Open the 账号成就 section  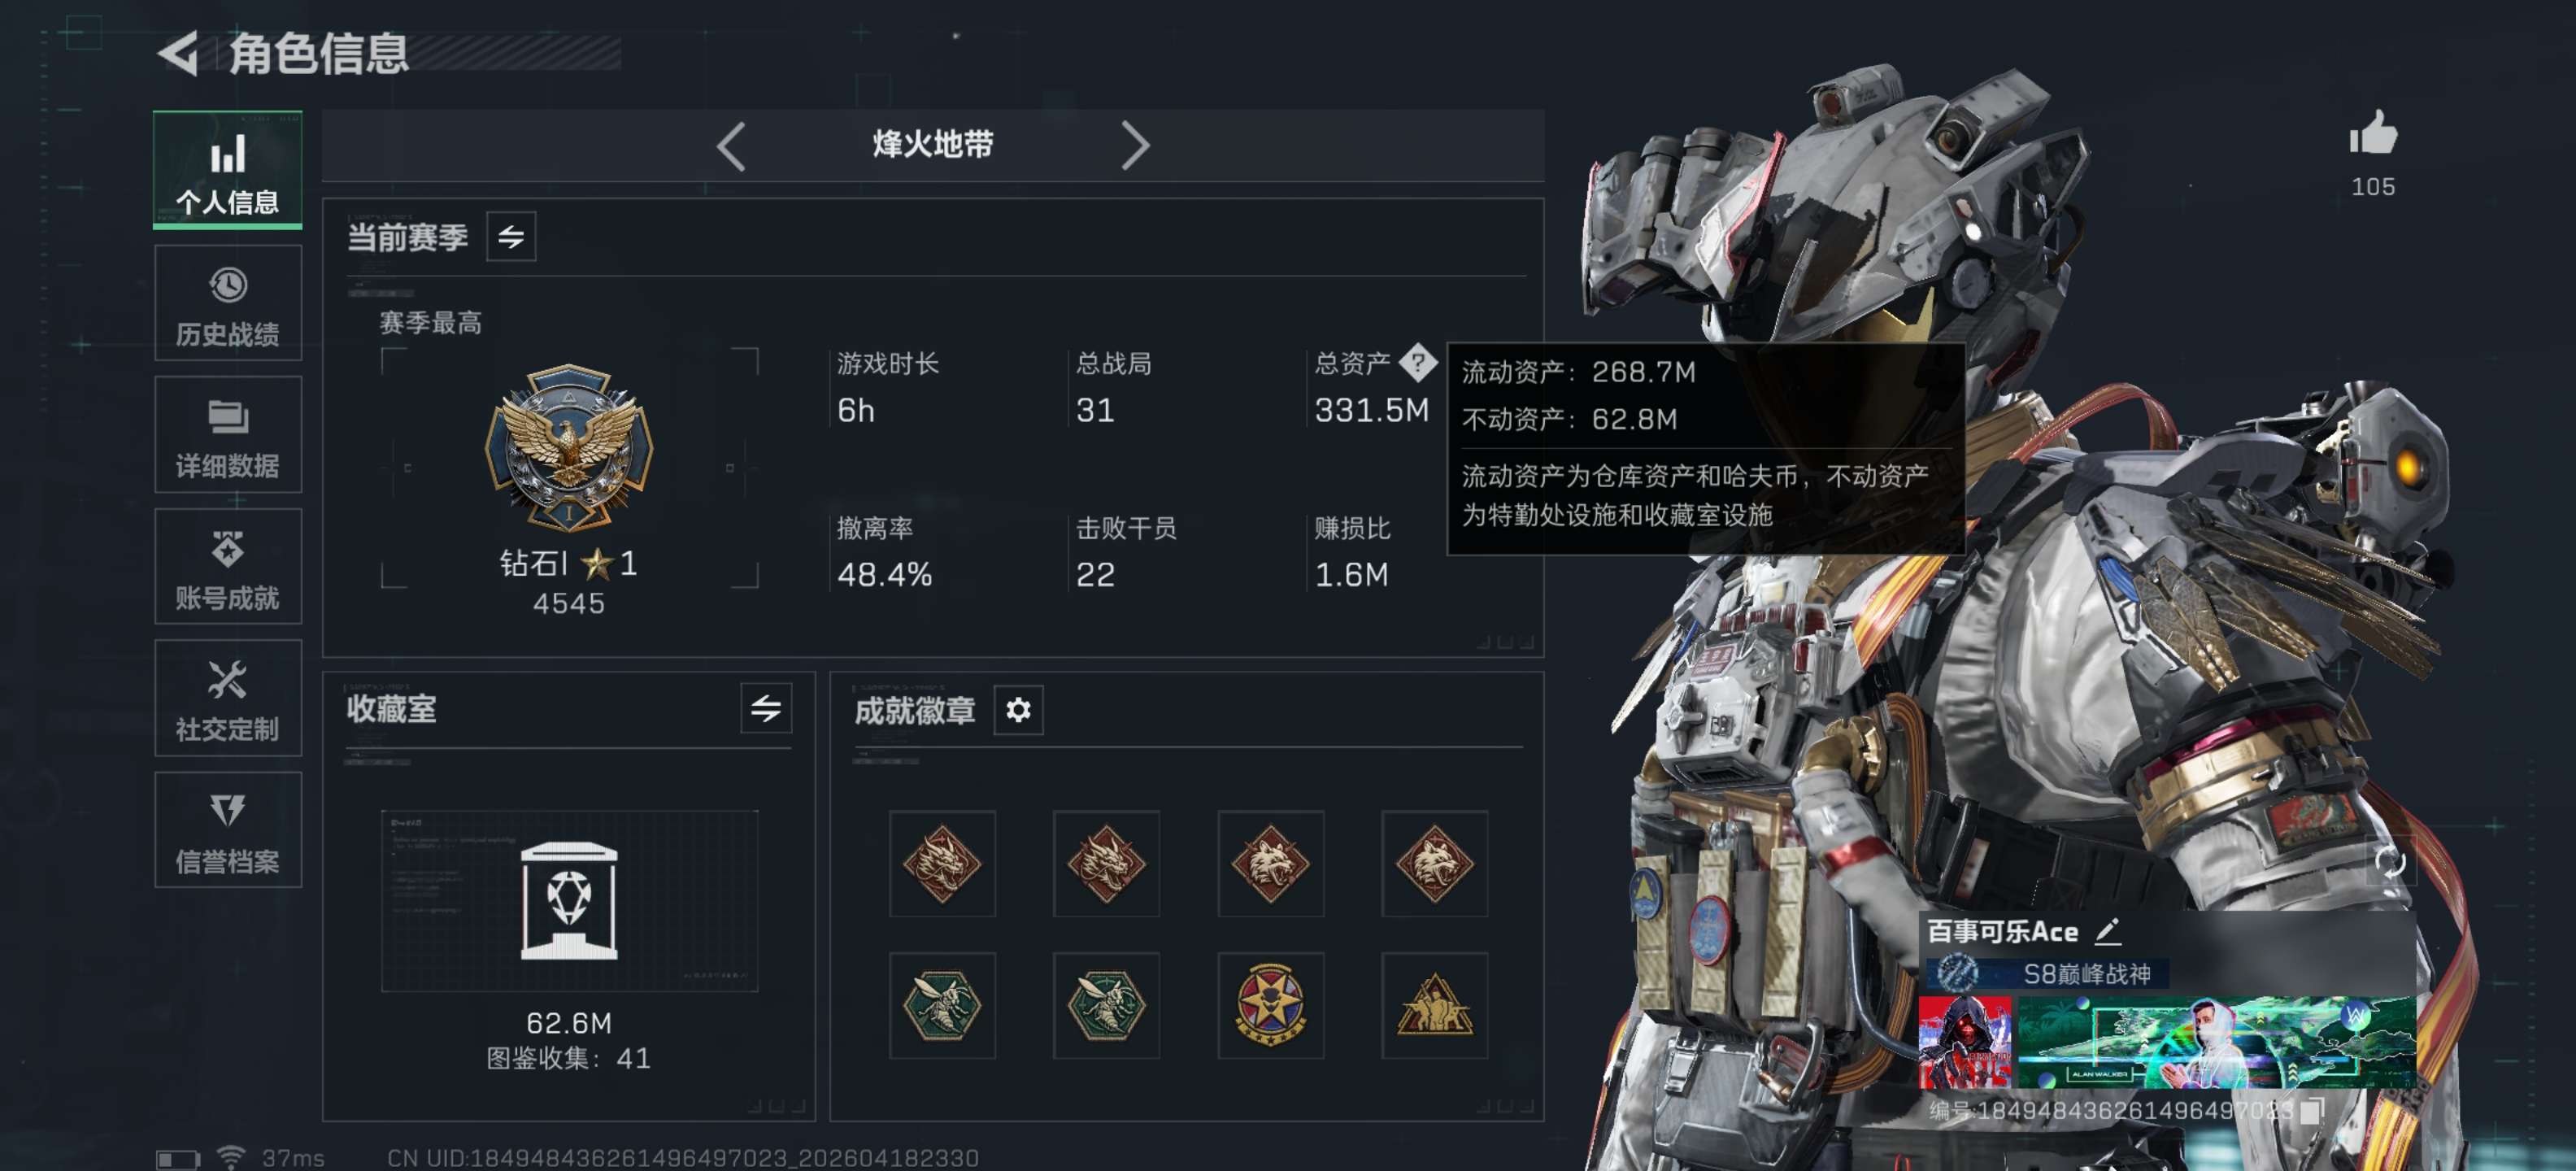(x=228, y=567)
